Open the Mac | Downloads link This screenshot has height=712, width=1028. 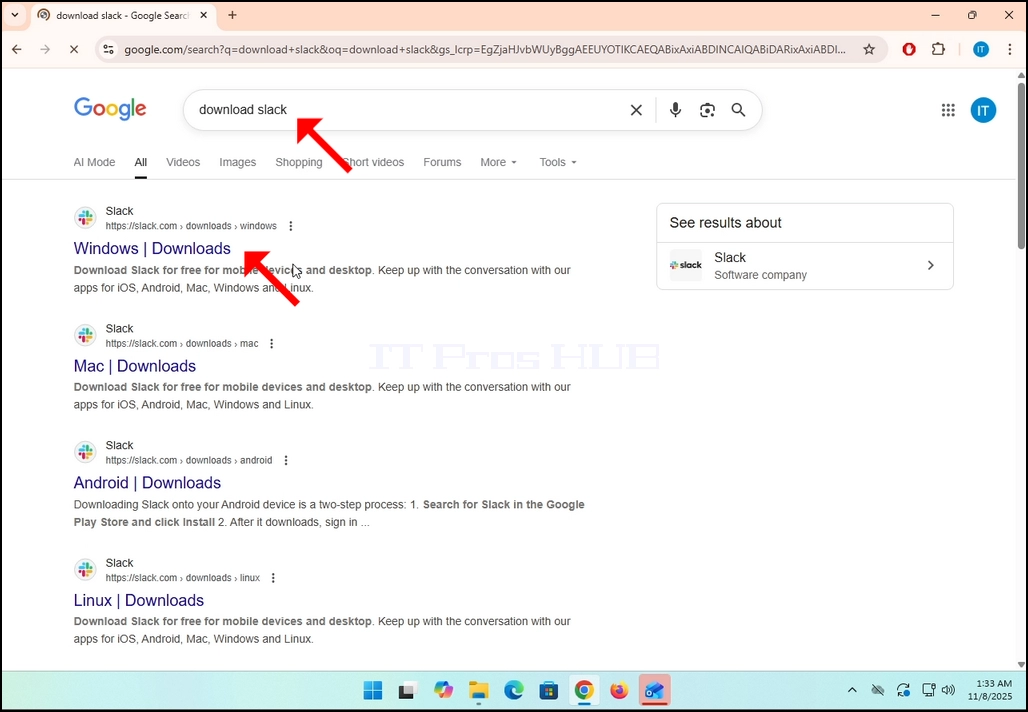(x=134, y=366)
